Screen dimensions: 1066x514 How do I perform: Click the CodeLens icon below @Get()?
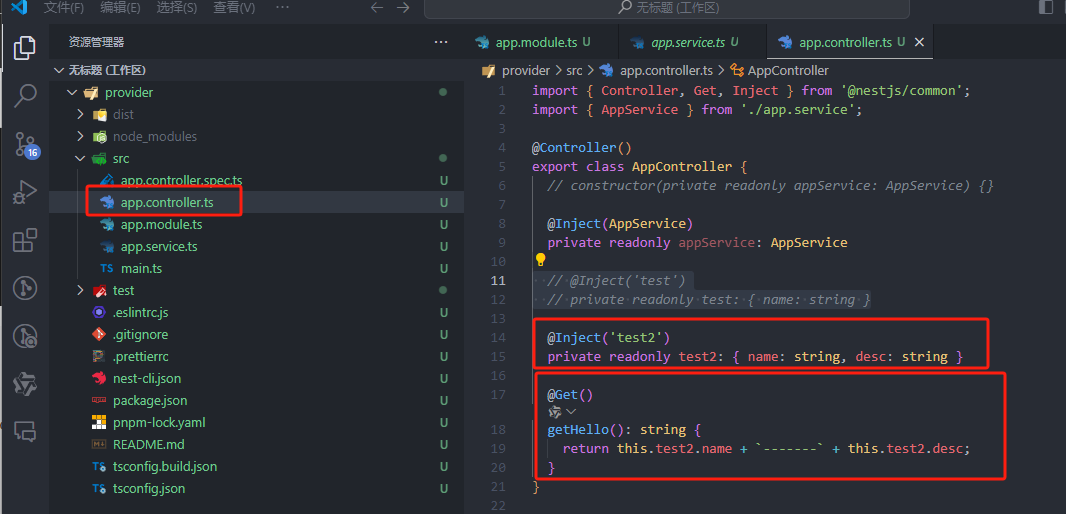[x=555, y=412]
